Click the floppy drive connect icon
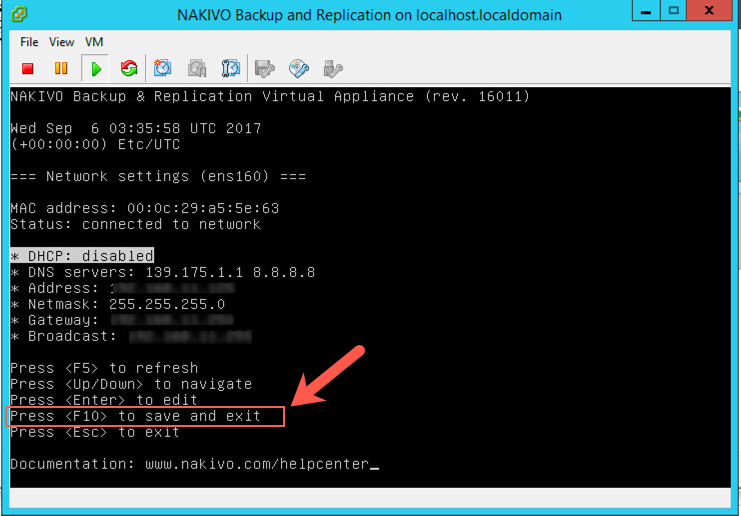 coord(265,69)
